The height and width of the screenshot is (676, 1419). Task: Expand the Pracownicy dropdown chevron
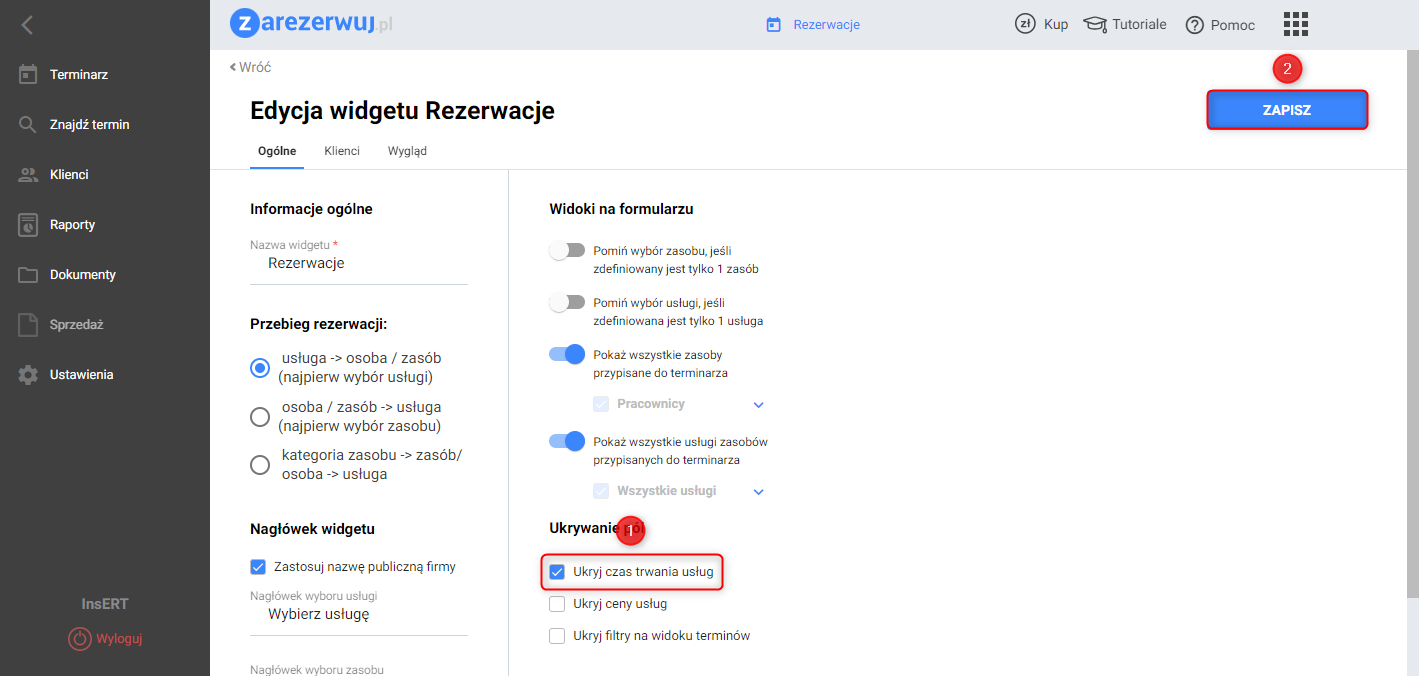coord(758,405)
